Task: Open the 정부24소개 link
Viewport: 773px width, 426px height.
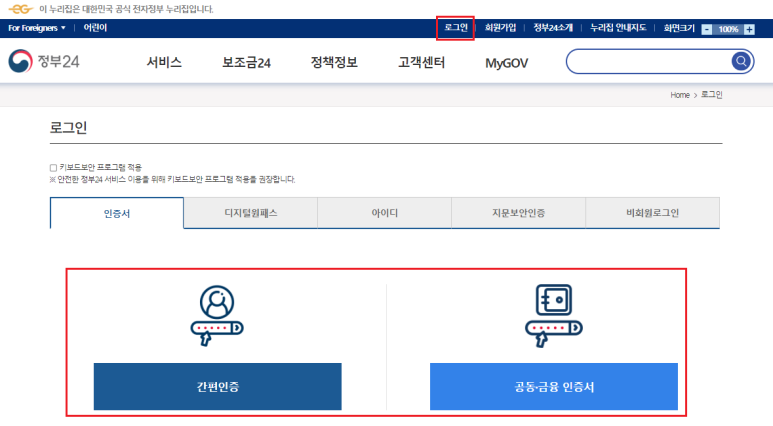Action: pos(553,28)
